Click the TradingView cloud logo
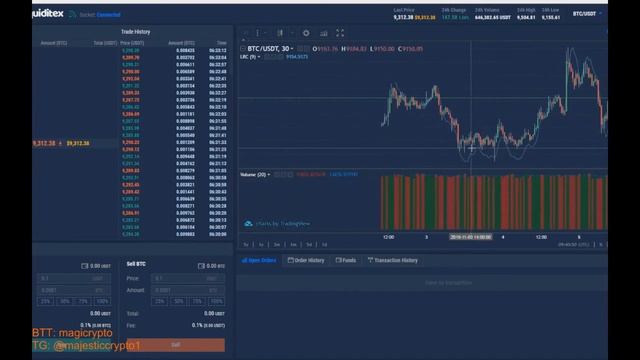This screenshot has height=360, width=640. coord(248,224)
